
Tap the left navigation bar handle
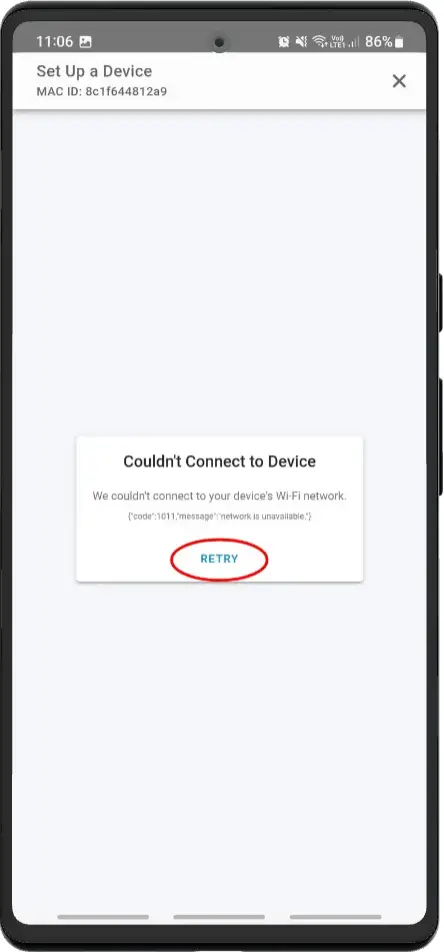pyautogui.click(x=103, y=917)
